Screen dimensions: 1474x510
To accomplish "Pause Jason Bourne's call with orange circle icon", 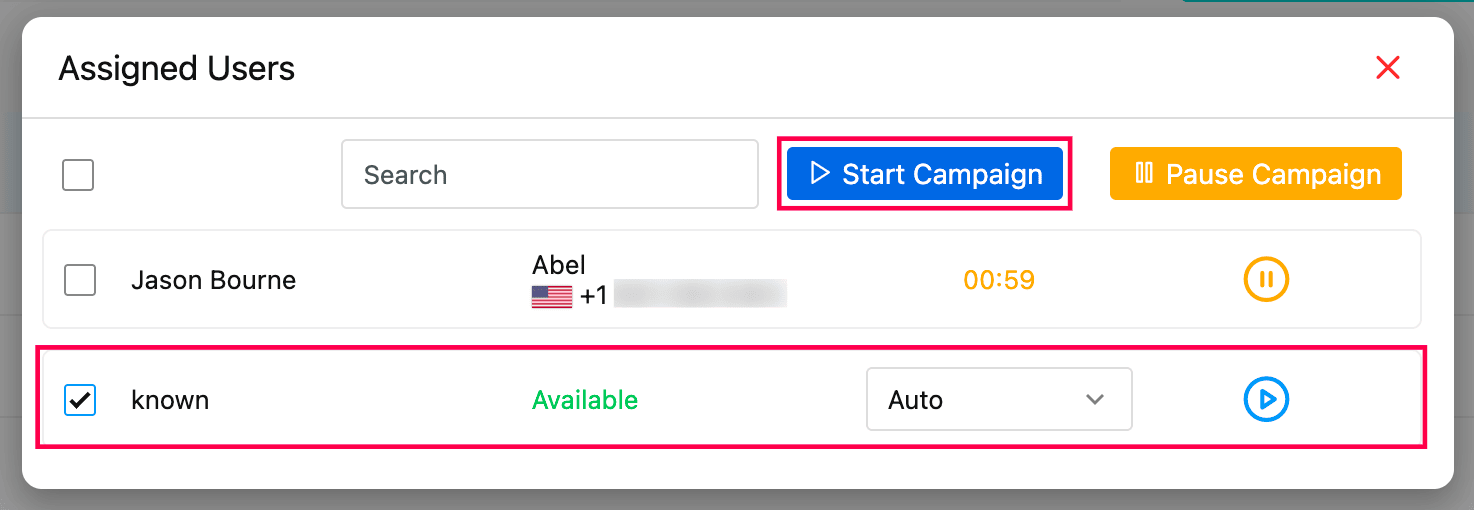I will pyautogui.click(x=1266, y=279).
